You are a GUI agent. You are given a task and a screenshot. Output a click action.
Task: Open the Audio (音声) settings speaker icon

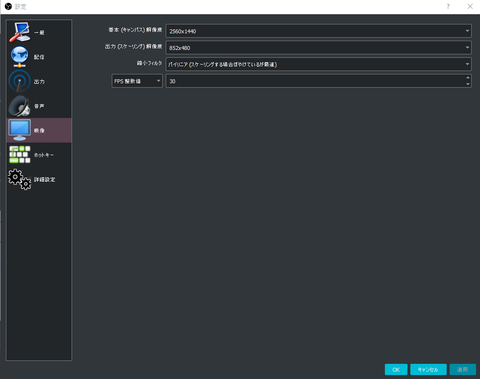pyautogui.click(x=19, y=106)
